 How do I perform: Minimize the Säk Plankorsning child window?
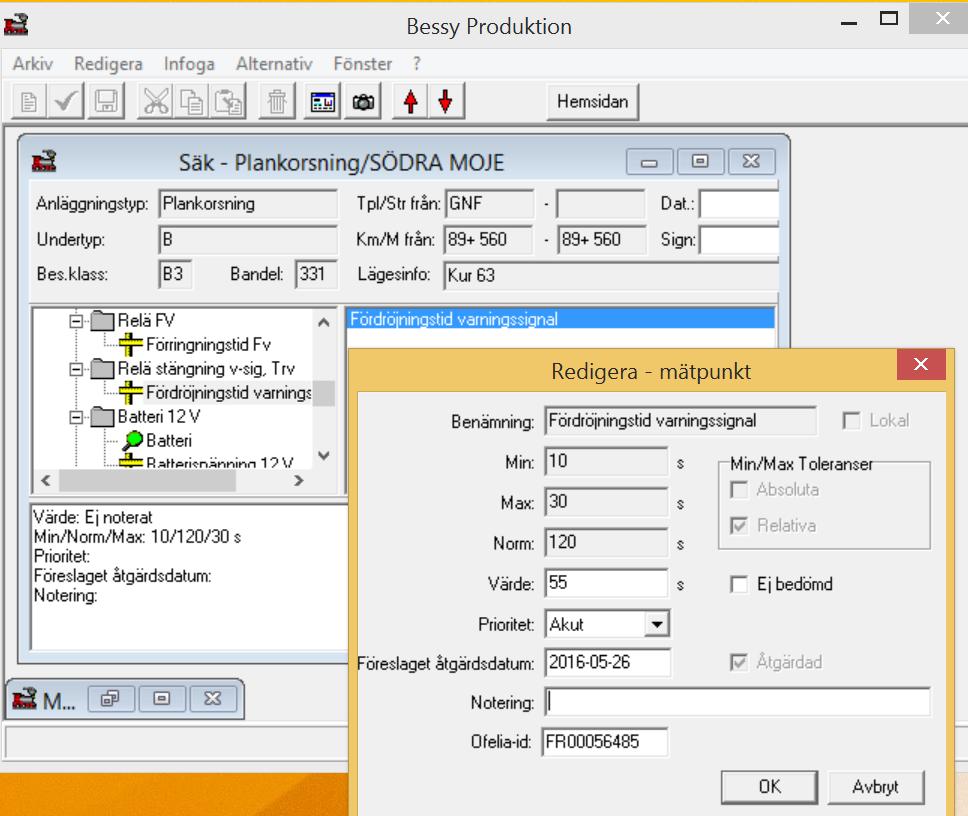[649, 162]
